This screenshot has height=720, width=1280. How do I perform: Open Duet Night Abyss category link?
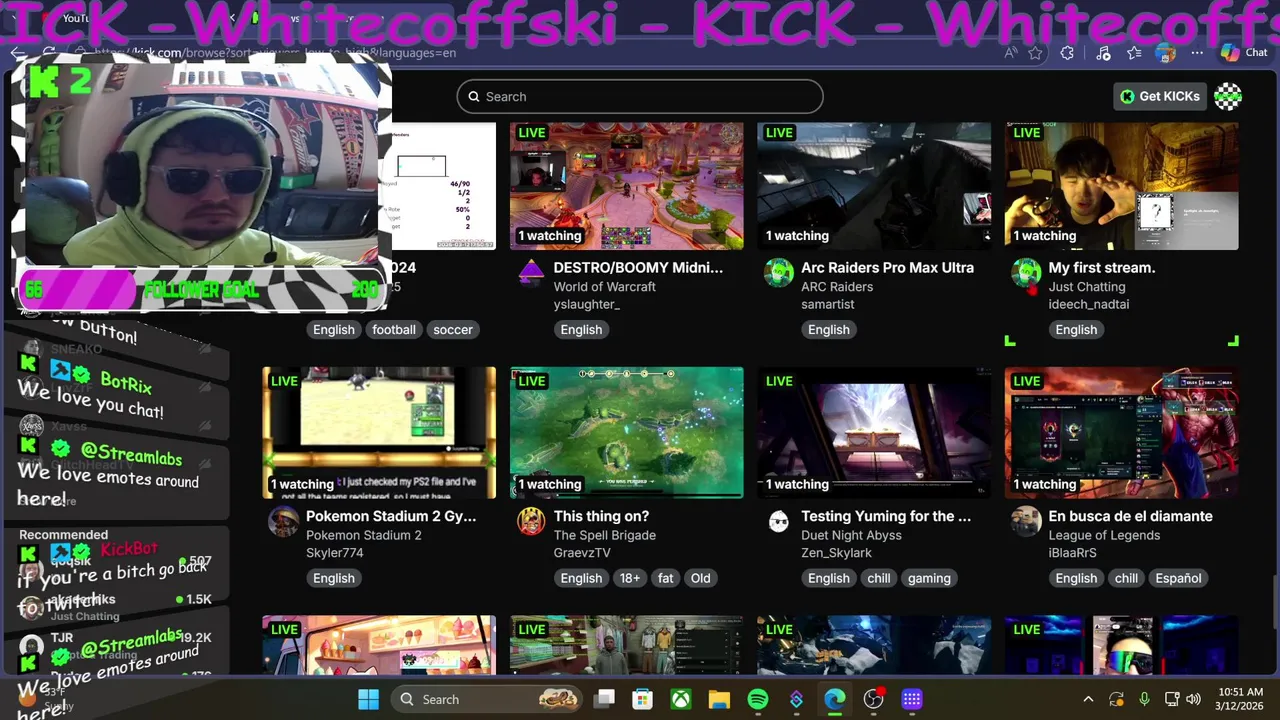pos(851,535)
